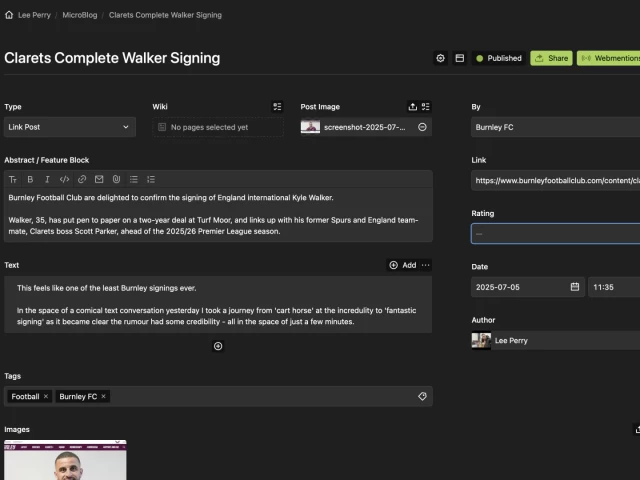Image resolution: width=640 pixels, height=480 pixels.
Task: Open text size options in Abstract toolbar
Action: coord(13,179)
